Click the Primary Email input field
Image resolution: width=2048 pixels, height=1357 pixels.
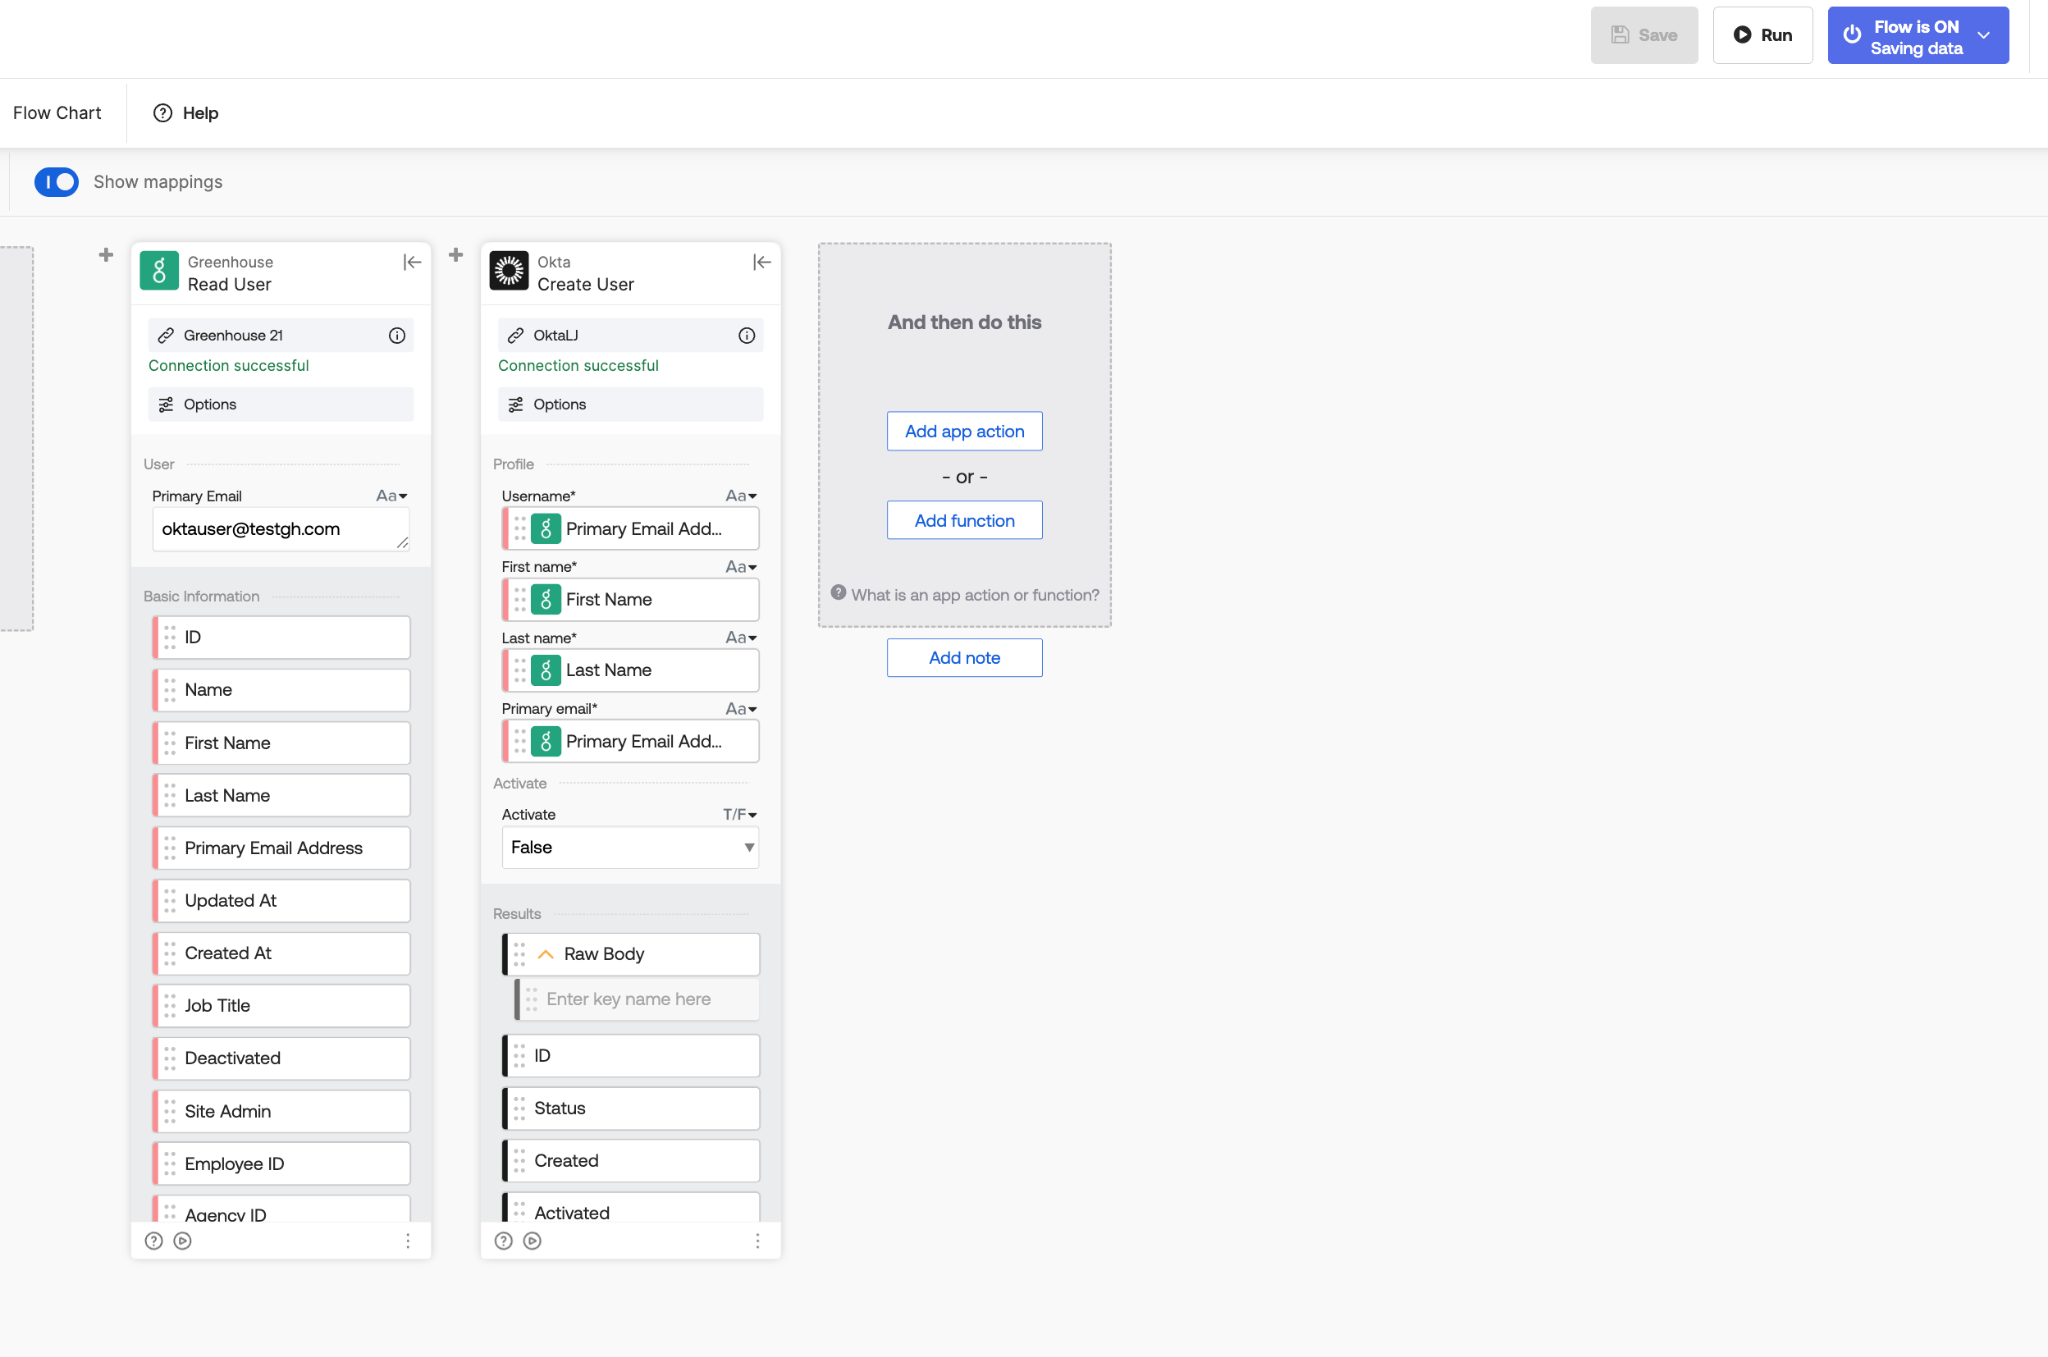(x=281, y=529)
